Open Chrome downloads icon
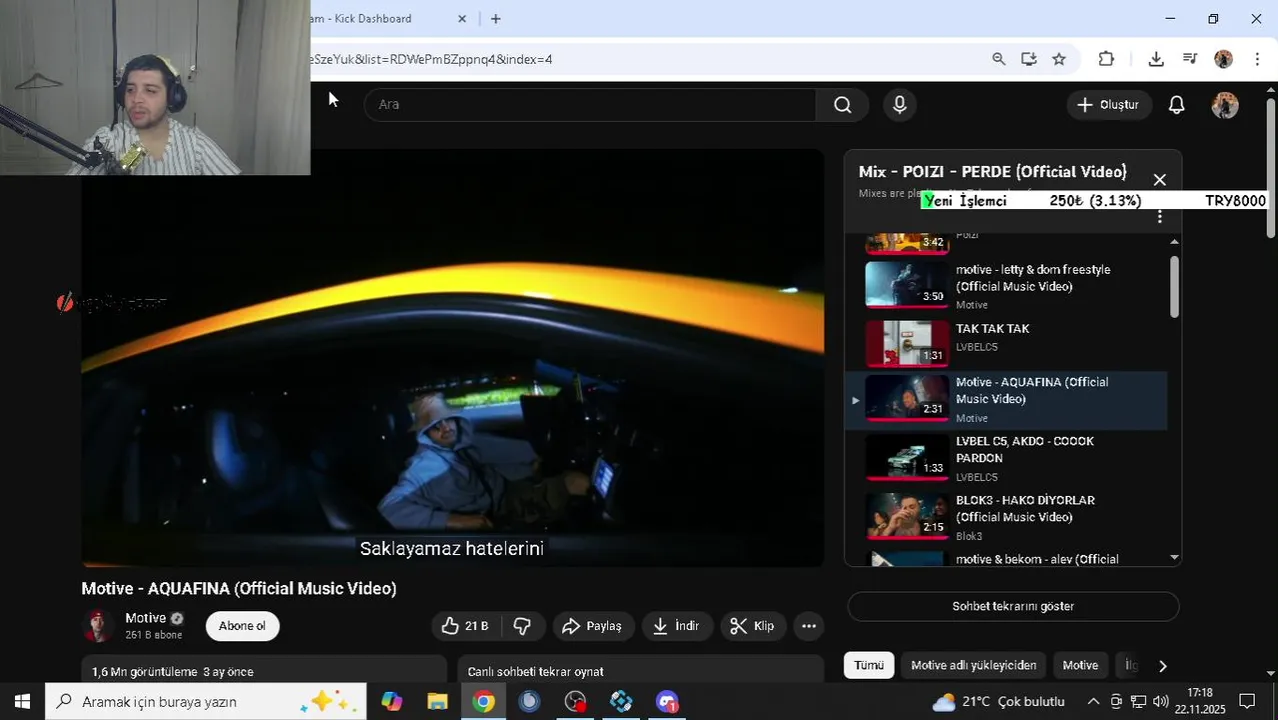The width and height of the screenshot is (1278, 720). click(1156, 59)
